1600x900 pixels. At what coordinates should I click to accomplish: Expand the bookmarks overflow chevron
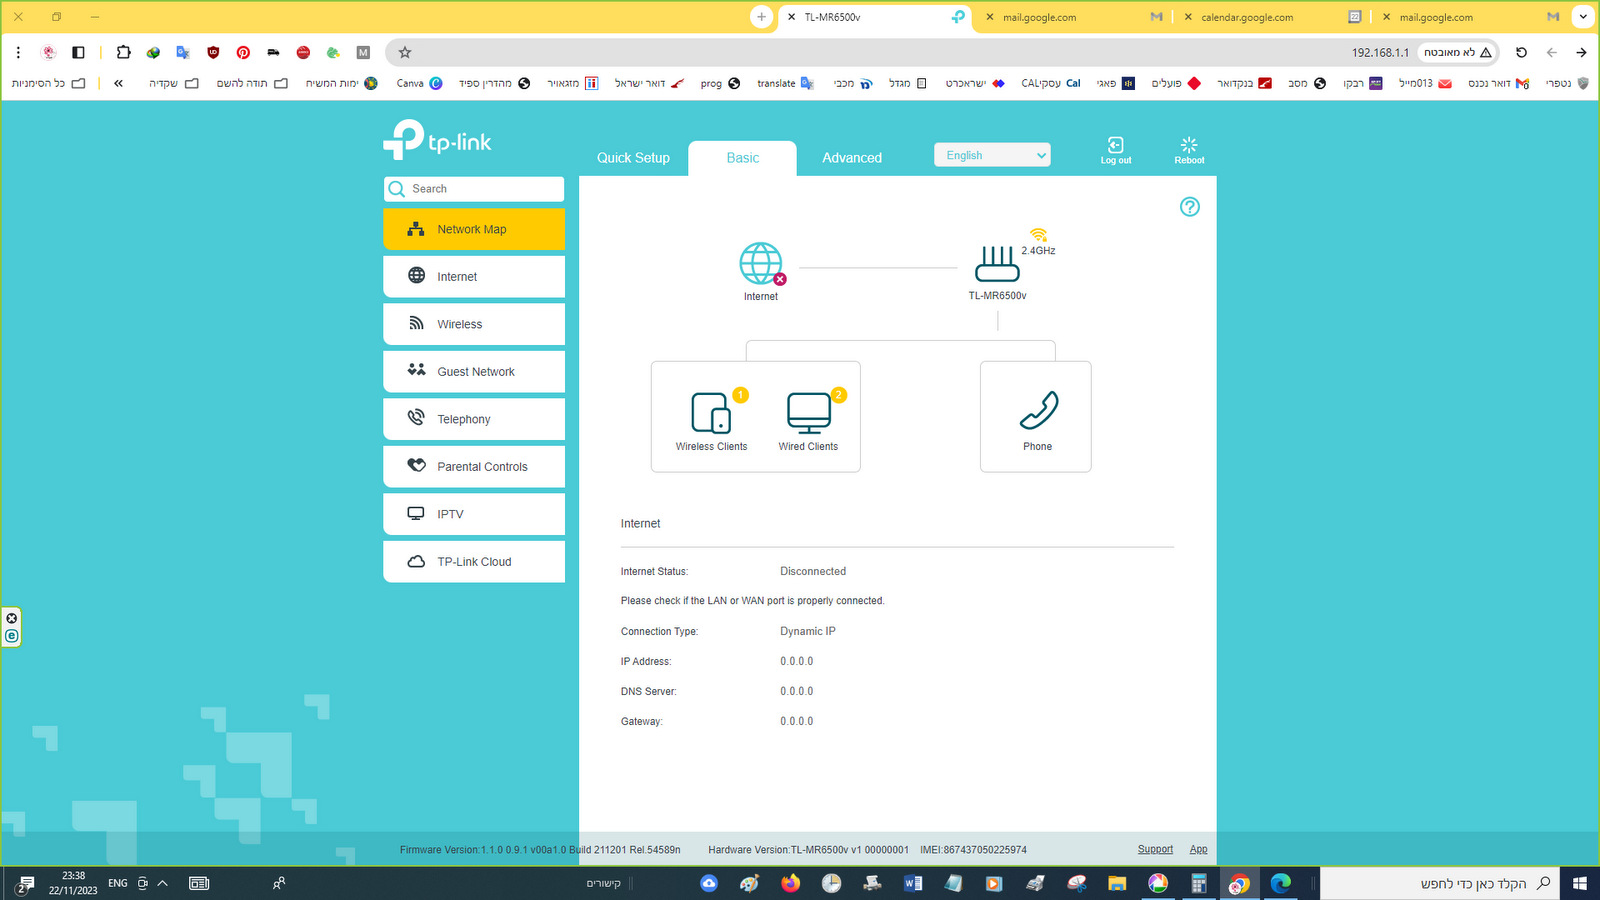(x=118, y=84)
